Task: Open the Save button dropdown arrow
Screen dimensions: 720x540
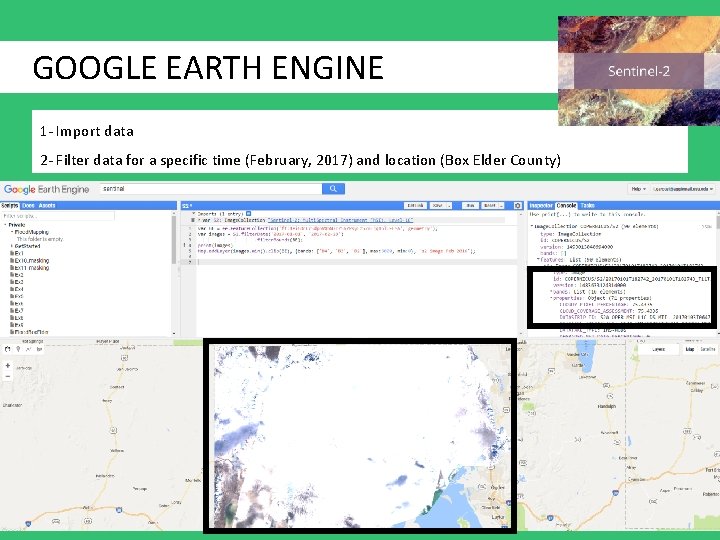Action: 449,206
